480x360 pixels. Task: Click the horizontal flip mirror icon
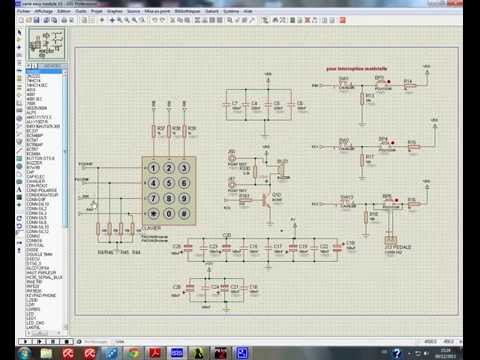tap(19, 243)
